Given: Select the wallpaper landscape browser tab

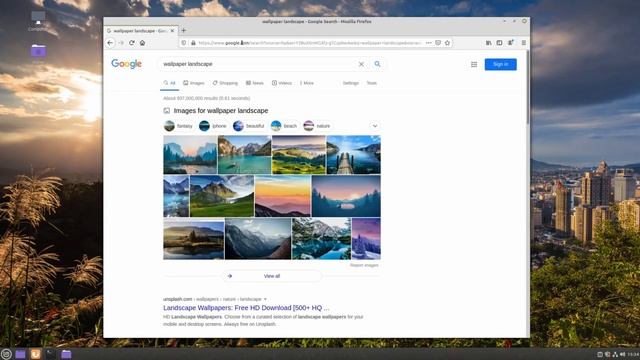Looking at the screenshot, I should tap(141, 31).
